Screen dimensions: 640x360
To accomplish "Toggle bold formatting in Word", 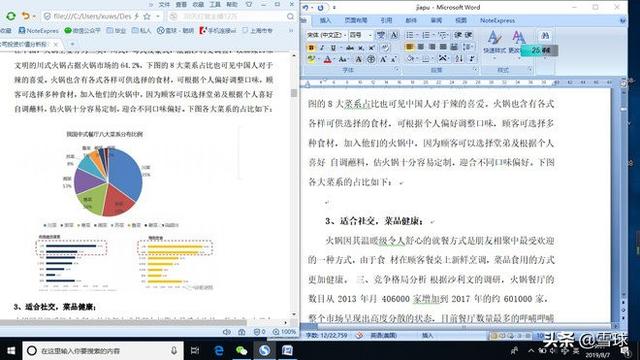I will click(x=311, y=48).
